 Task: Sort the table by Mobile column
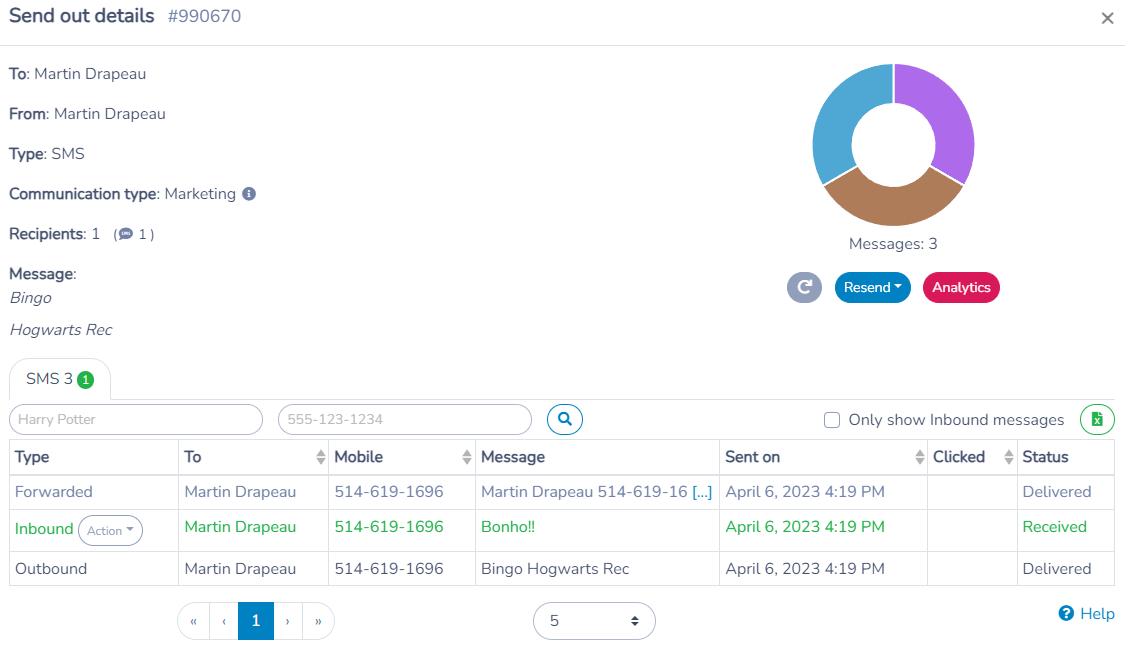coord(466,457)
